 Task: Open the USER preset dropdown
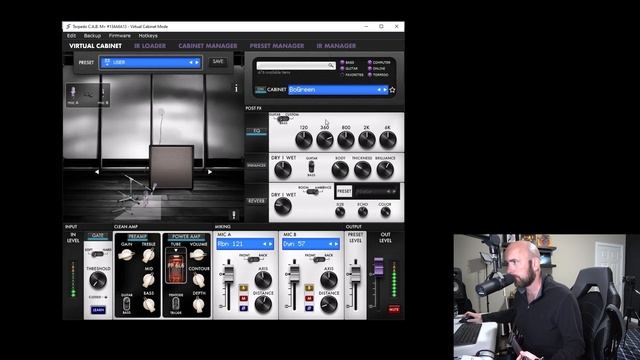[x=151, y=62]
